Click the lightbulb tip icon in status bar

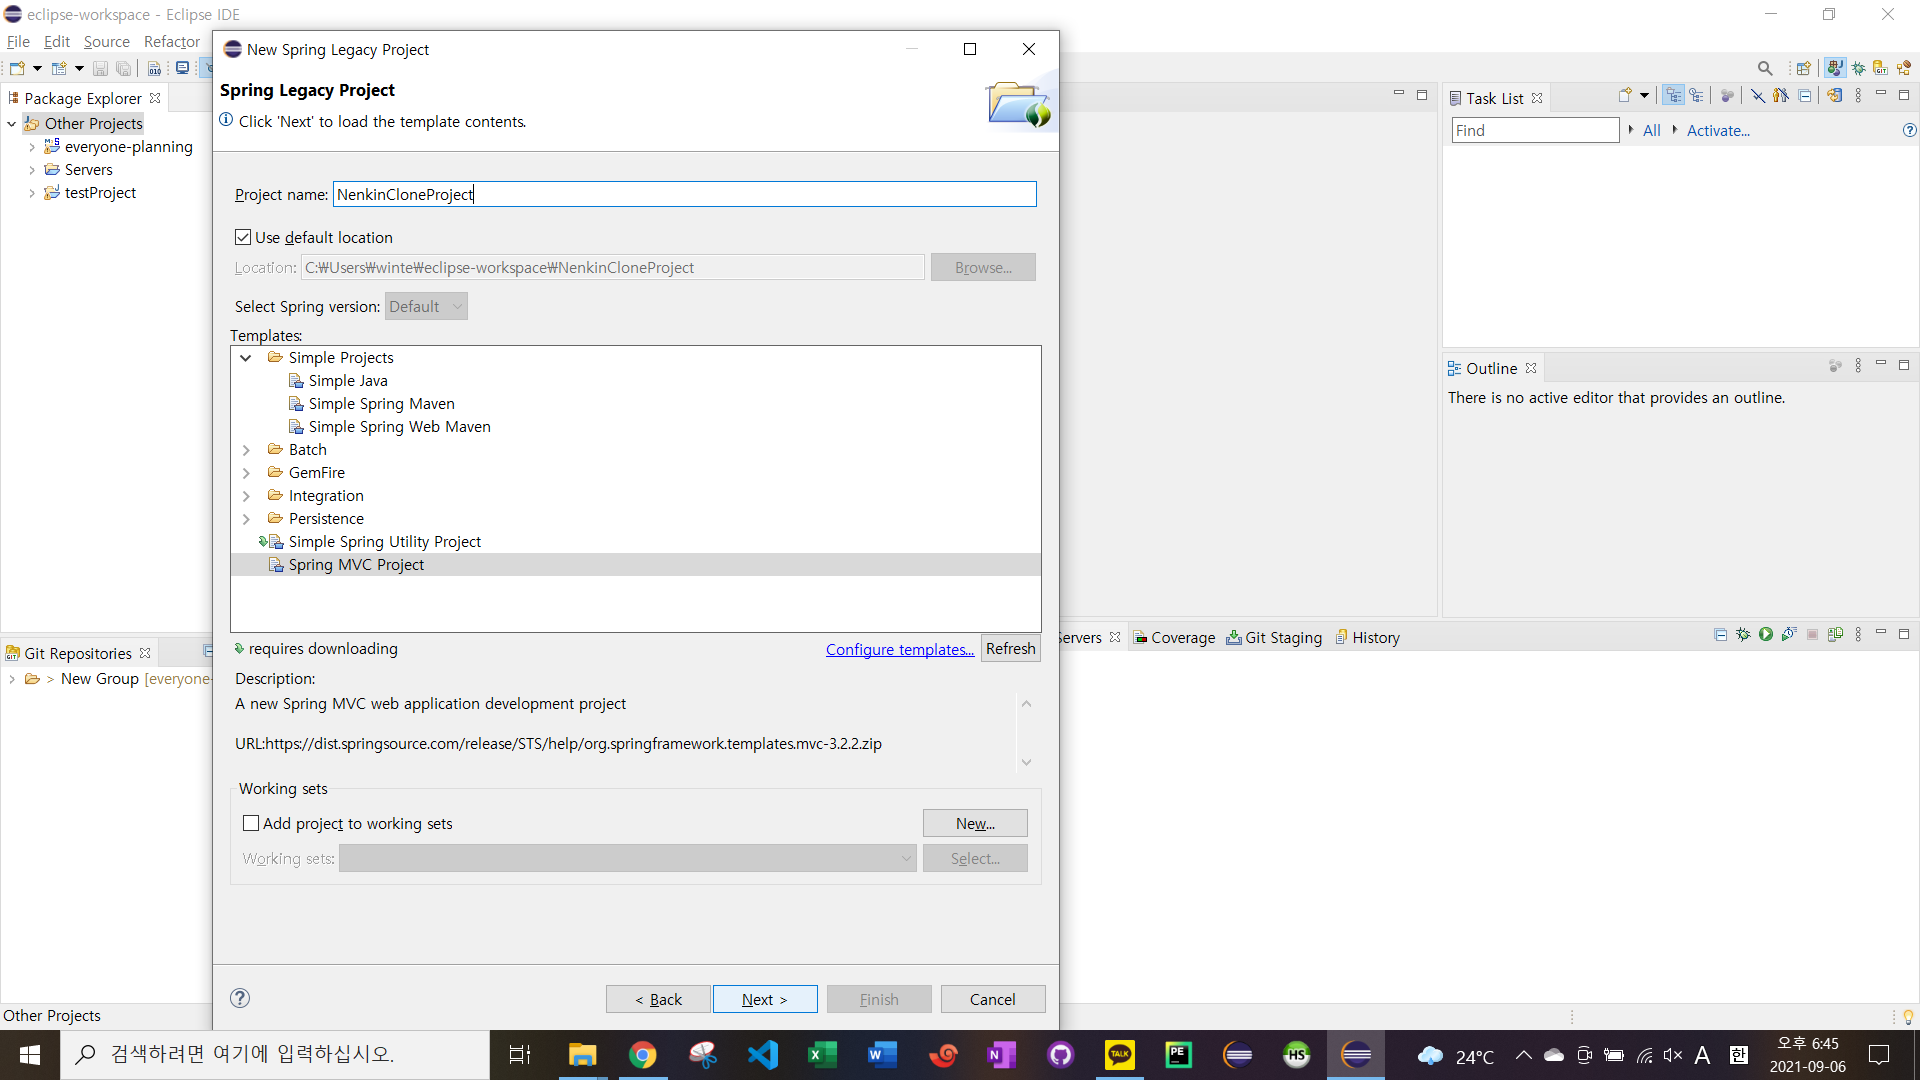(x=1908, y=1017)
